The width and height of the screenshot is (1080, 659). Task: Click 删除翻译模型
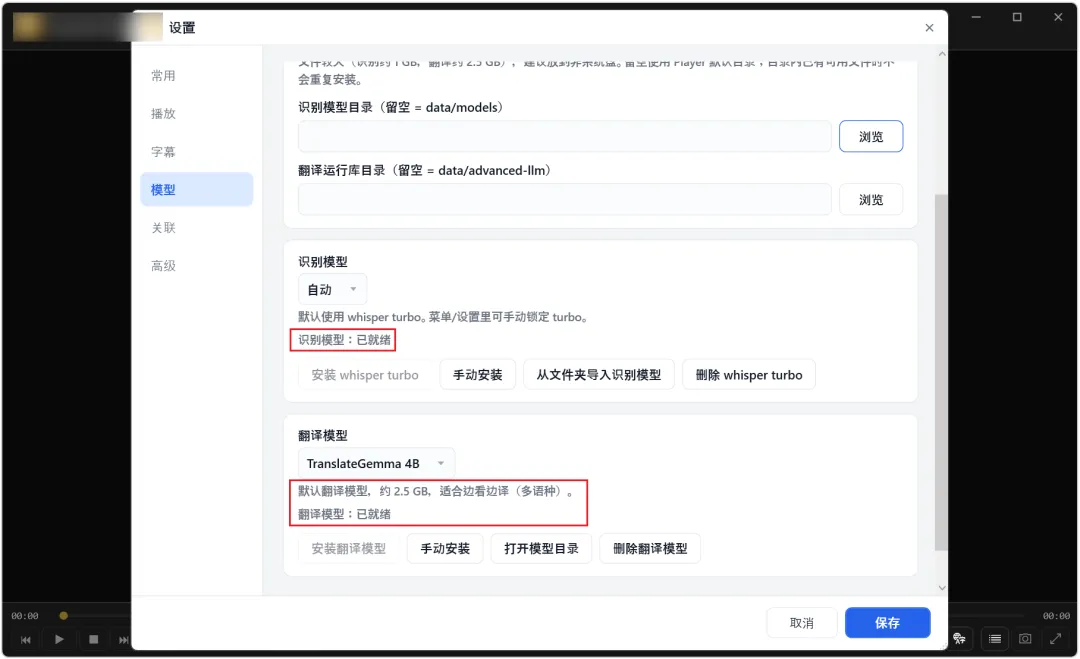pos(650,548)
